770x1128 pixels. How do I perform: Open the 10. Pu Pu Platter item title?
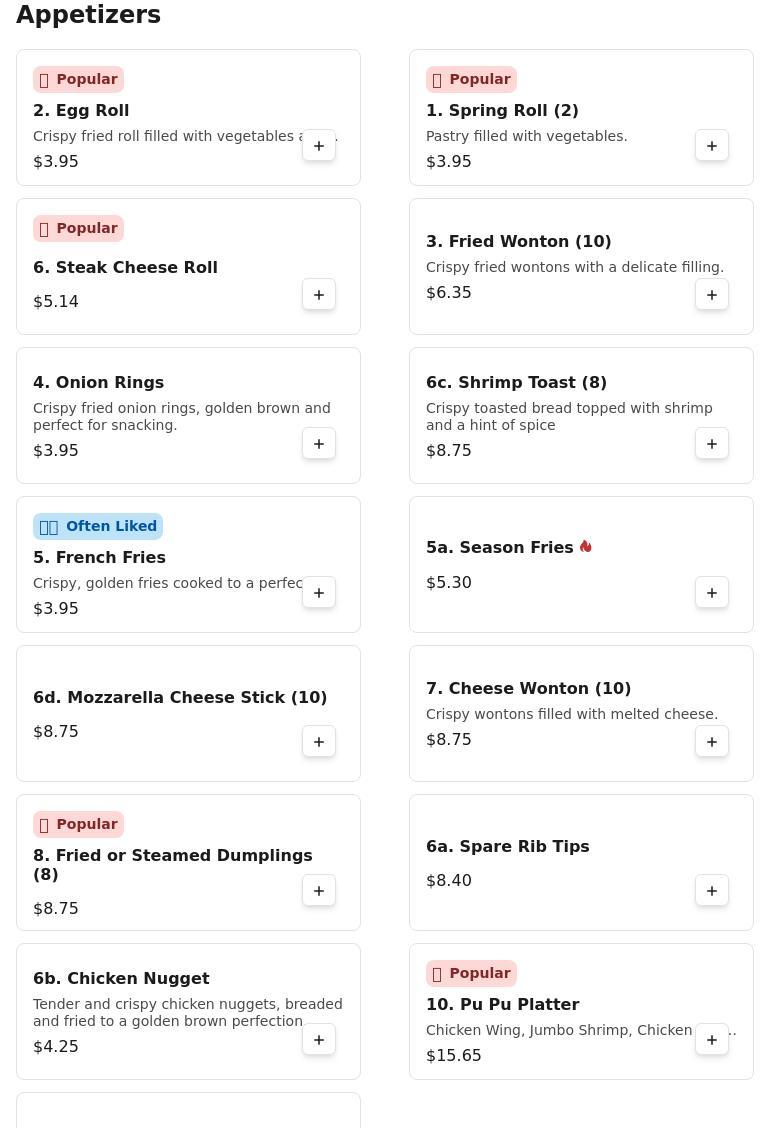pyautogui.click(x=502, y=1004)
